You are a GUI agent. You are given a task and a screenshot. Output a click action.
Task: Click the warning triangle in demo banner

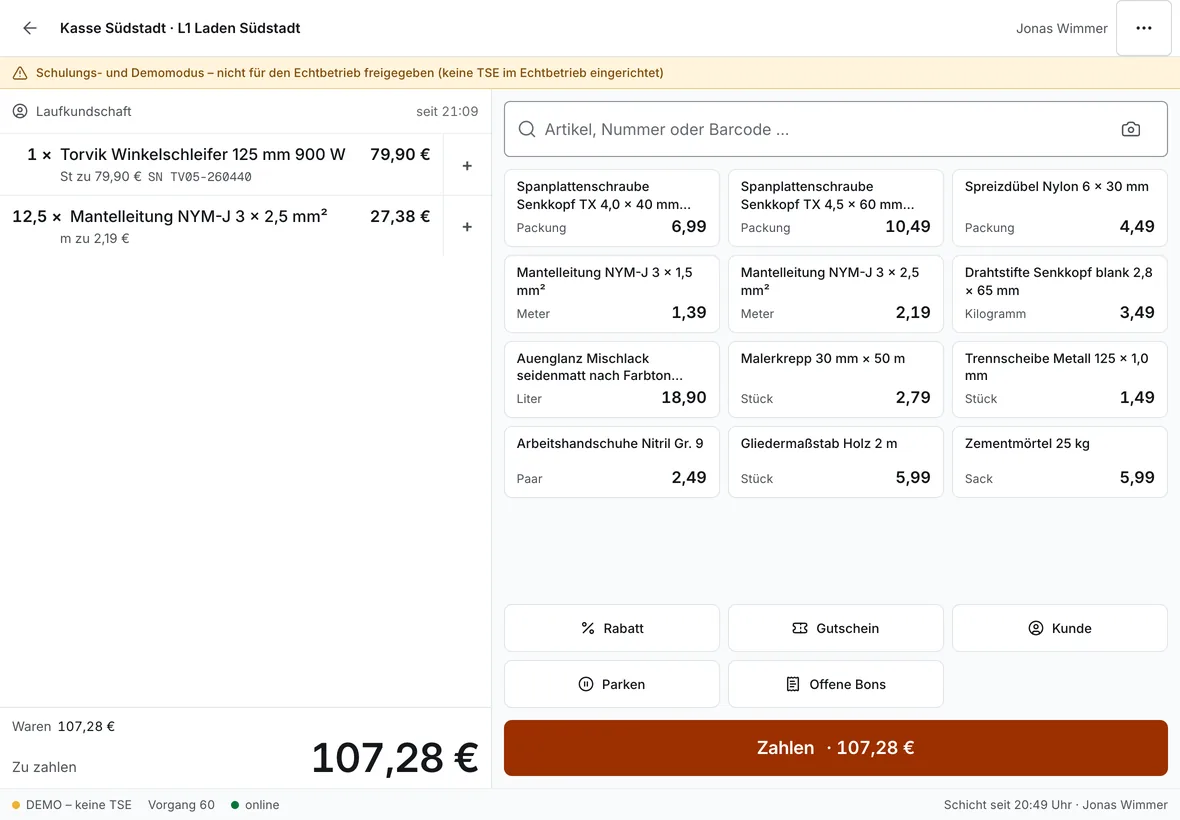pos(20,73)
